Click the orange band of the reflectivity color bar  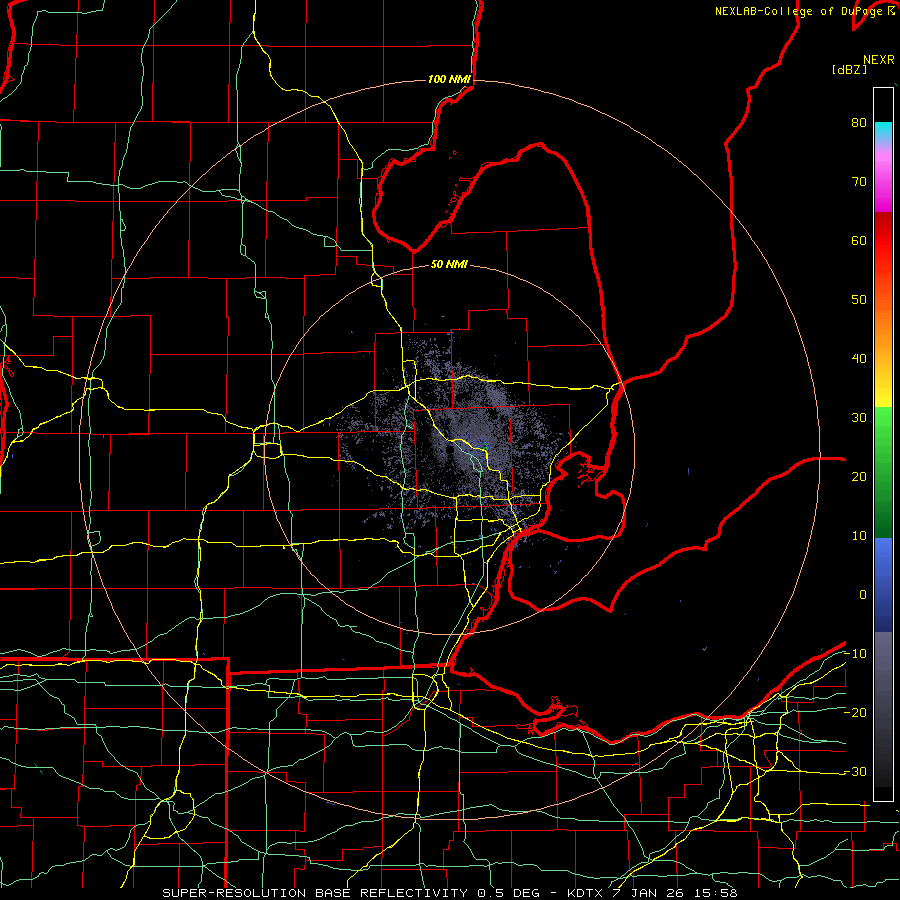883,327
